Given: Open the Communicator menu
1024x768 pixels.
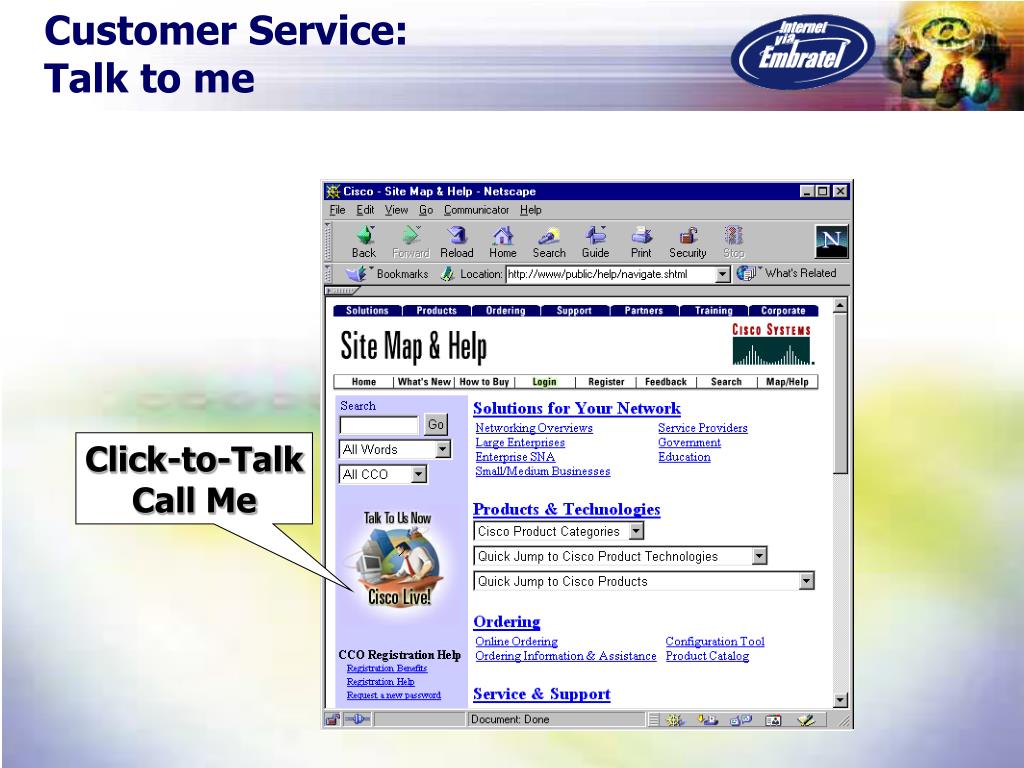Looking at the screenshot, I should [x=476, y=210].
